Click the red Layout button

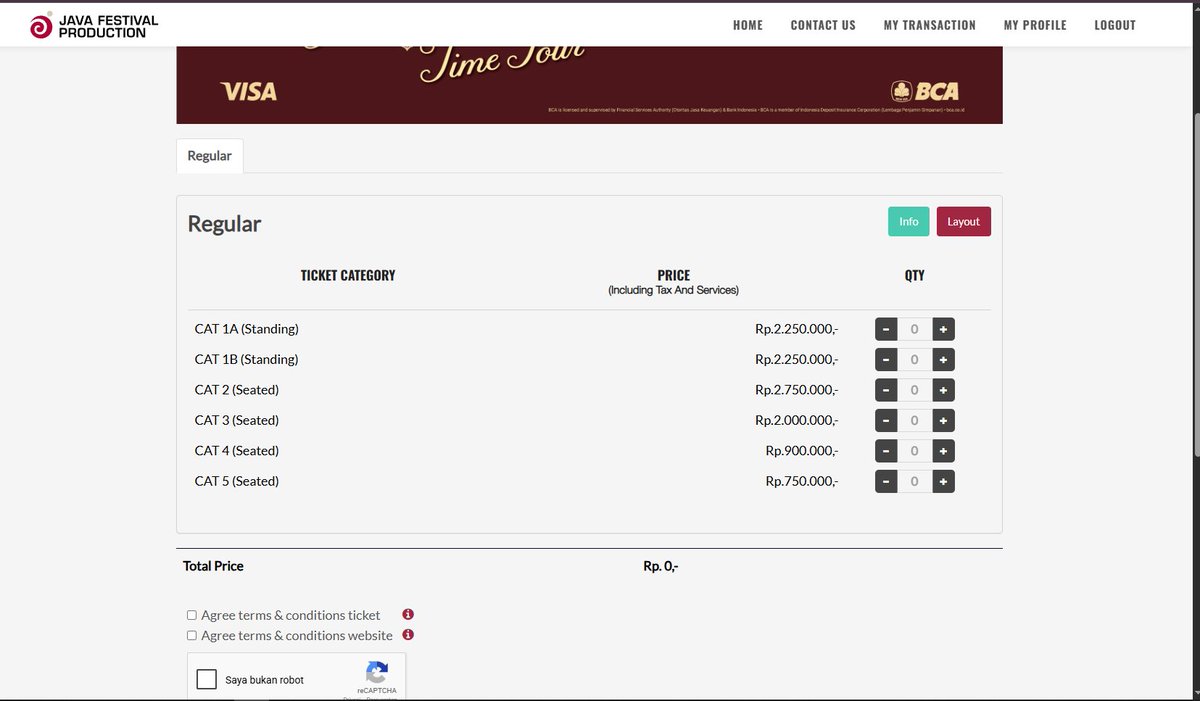pos(963,221)
